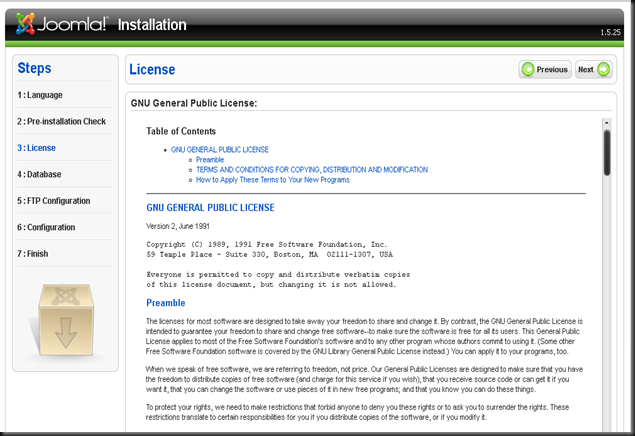Click the Joomla! logo in header
Viewport: 635px width, 436px height.
62,23
